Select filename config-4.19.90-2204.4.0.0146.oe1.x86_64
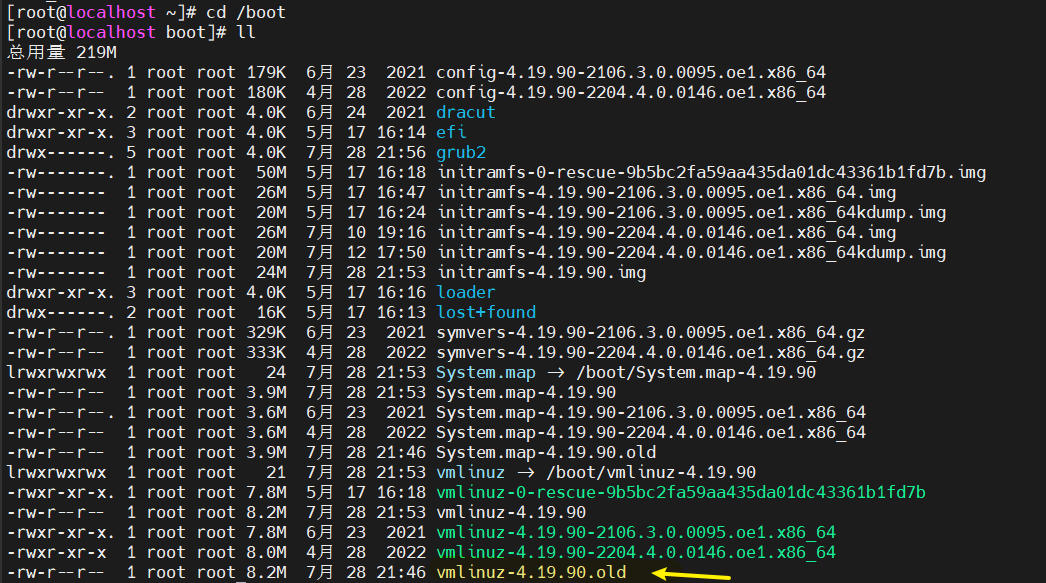Viewport: 1046px width, 583px height. tap(631, 93)
